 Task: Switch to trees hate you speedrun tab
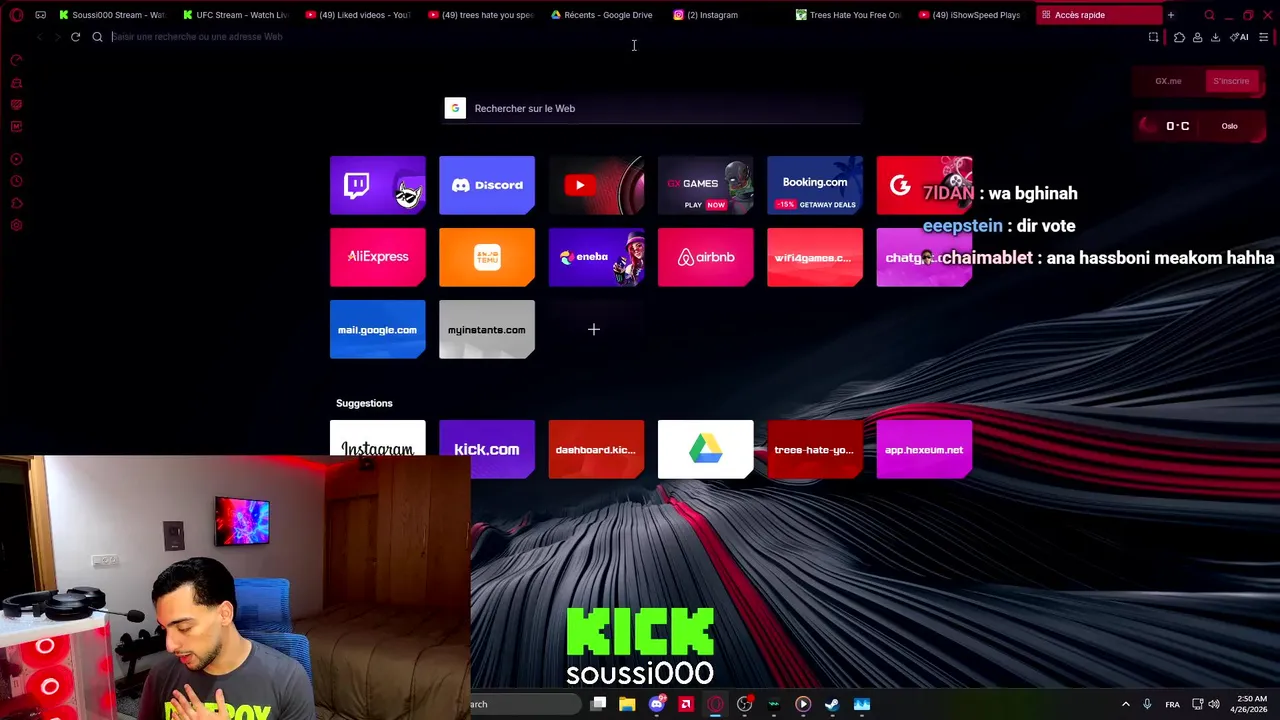pyautogui.click(x=481, y=15)
